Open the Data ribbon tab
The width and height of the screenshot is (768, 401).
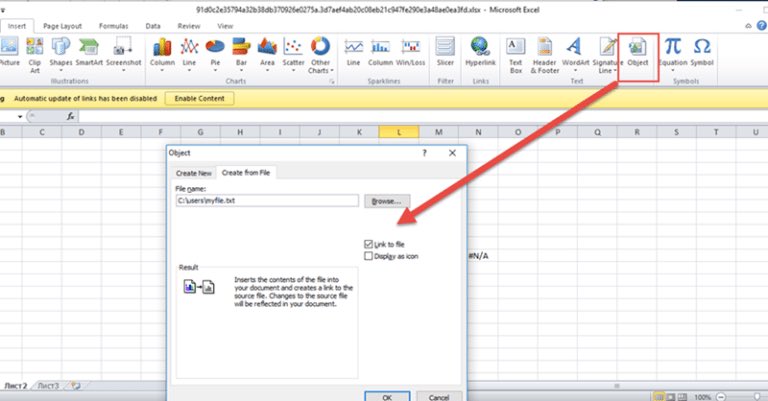[153, 26]
